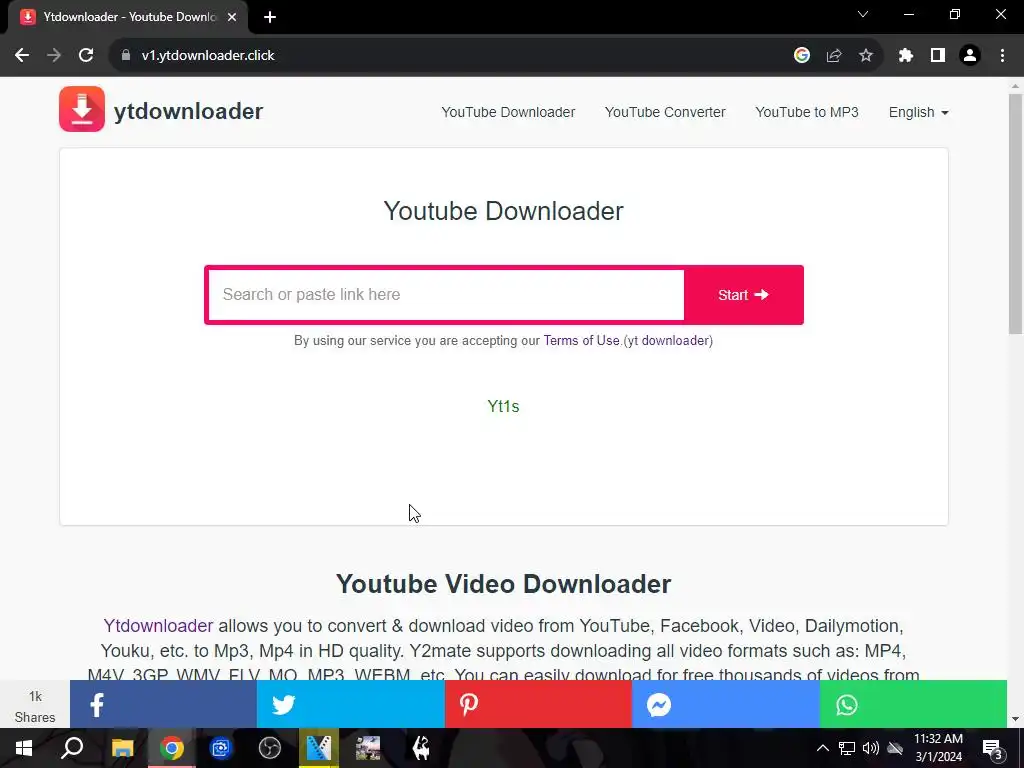This screenshot has height=768, width=1024.
Task: Click the address bar URL
Action: click(x=208, y=56)
